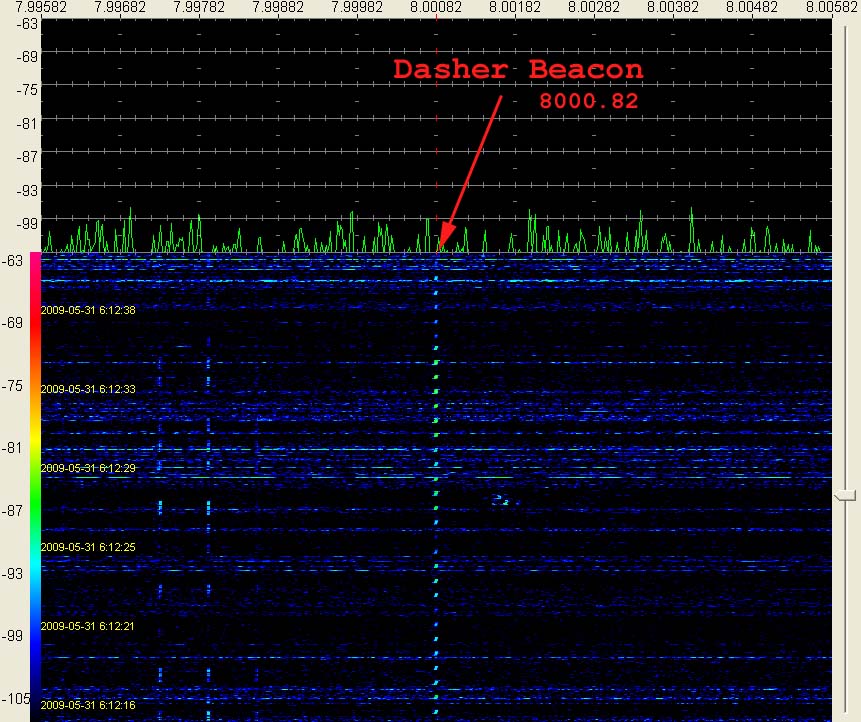Click frequency label 7.99582
Viewport: 861px width, 722px height.
(41, 7)
